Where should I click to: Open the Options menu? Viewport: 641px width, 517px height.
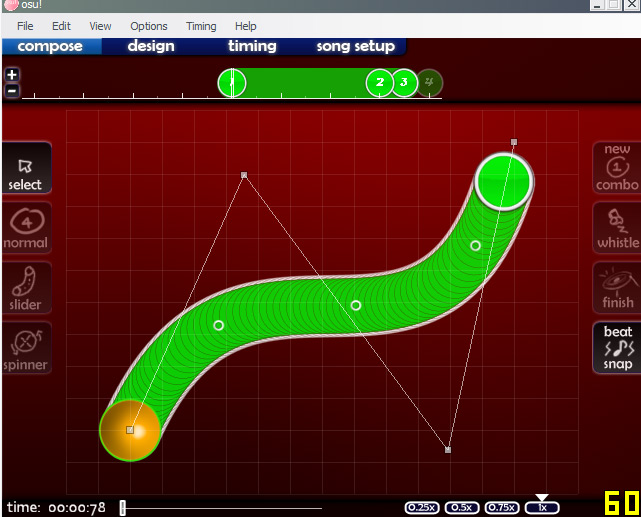(x=149, y=26)
